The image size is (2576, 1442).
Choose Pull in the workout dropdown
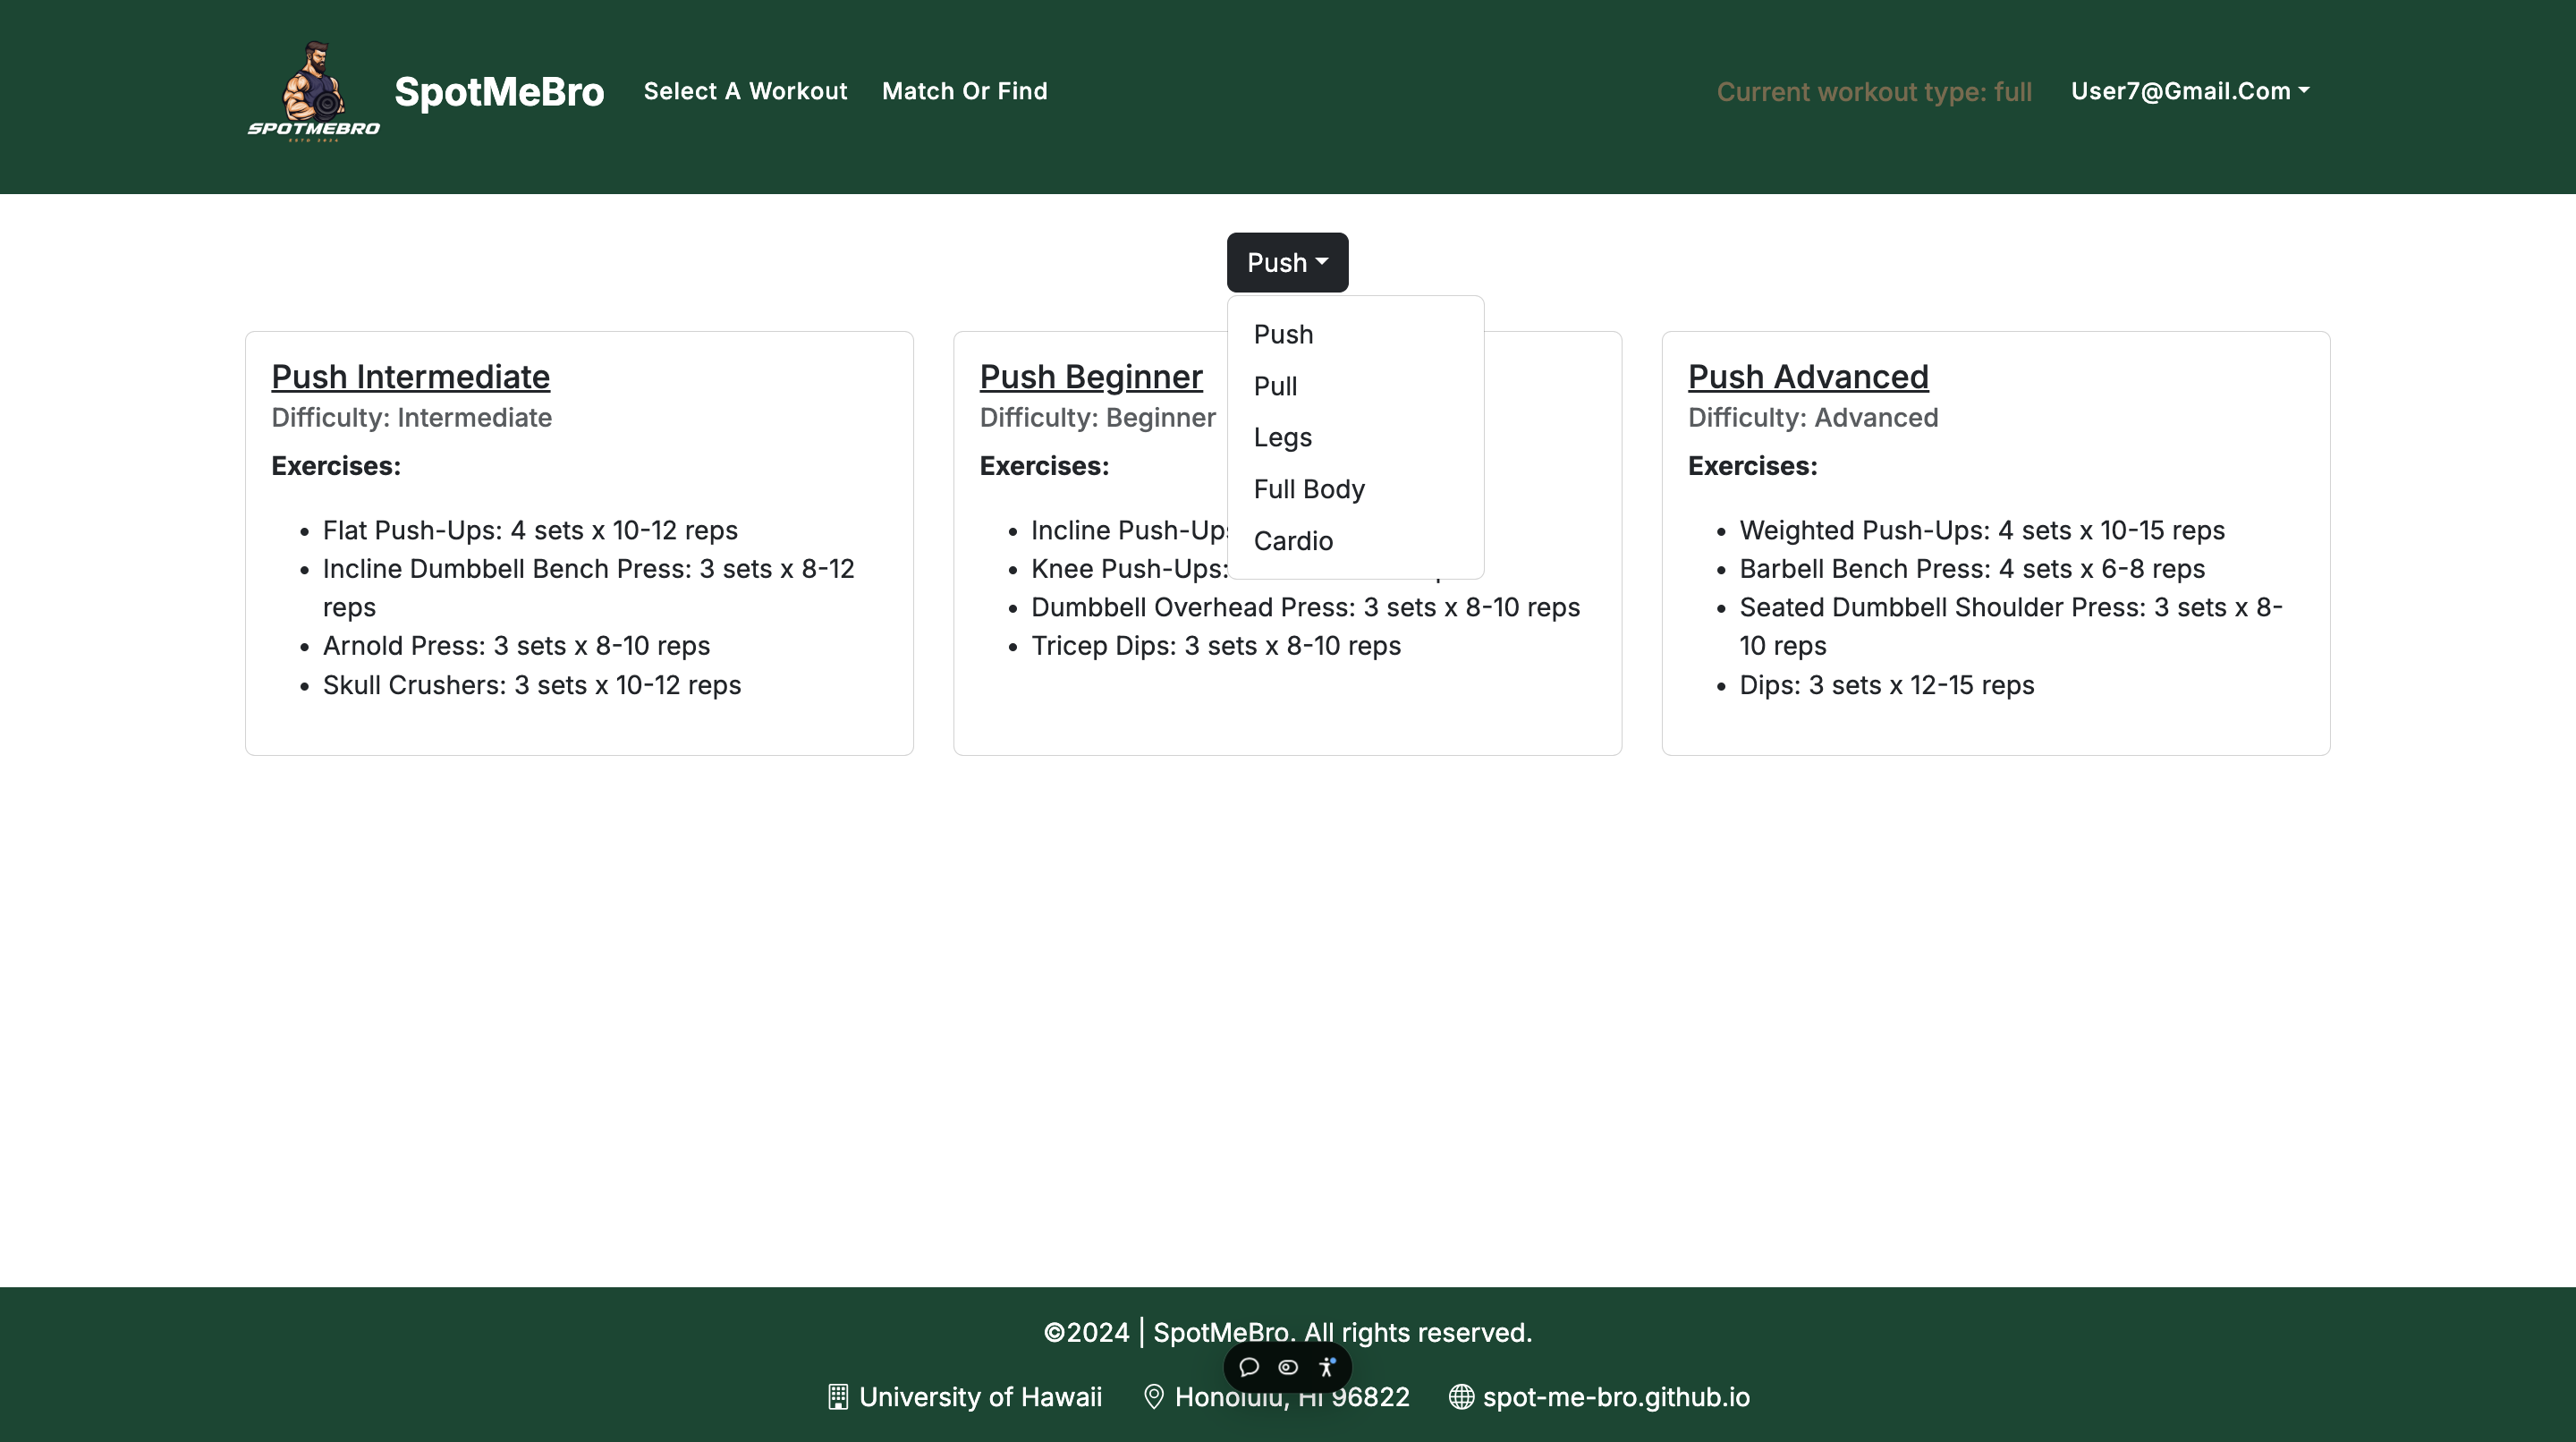point(1275,386)
